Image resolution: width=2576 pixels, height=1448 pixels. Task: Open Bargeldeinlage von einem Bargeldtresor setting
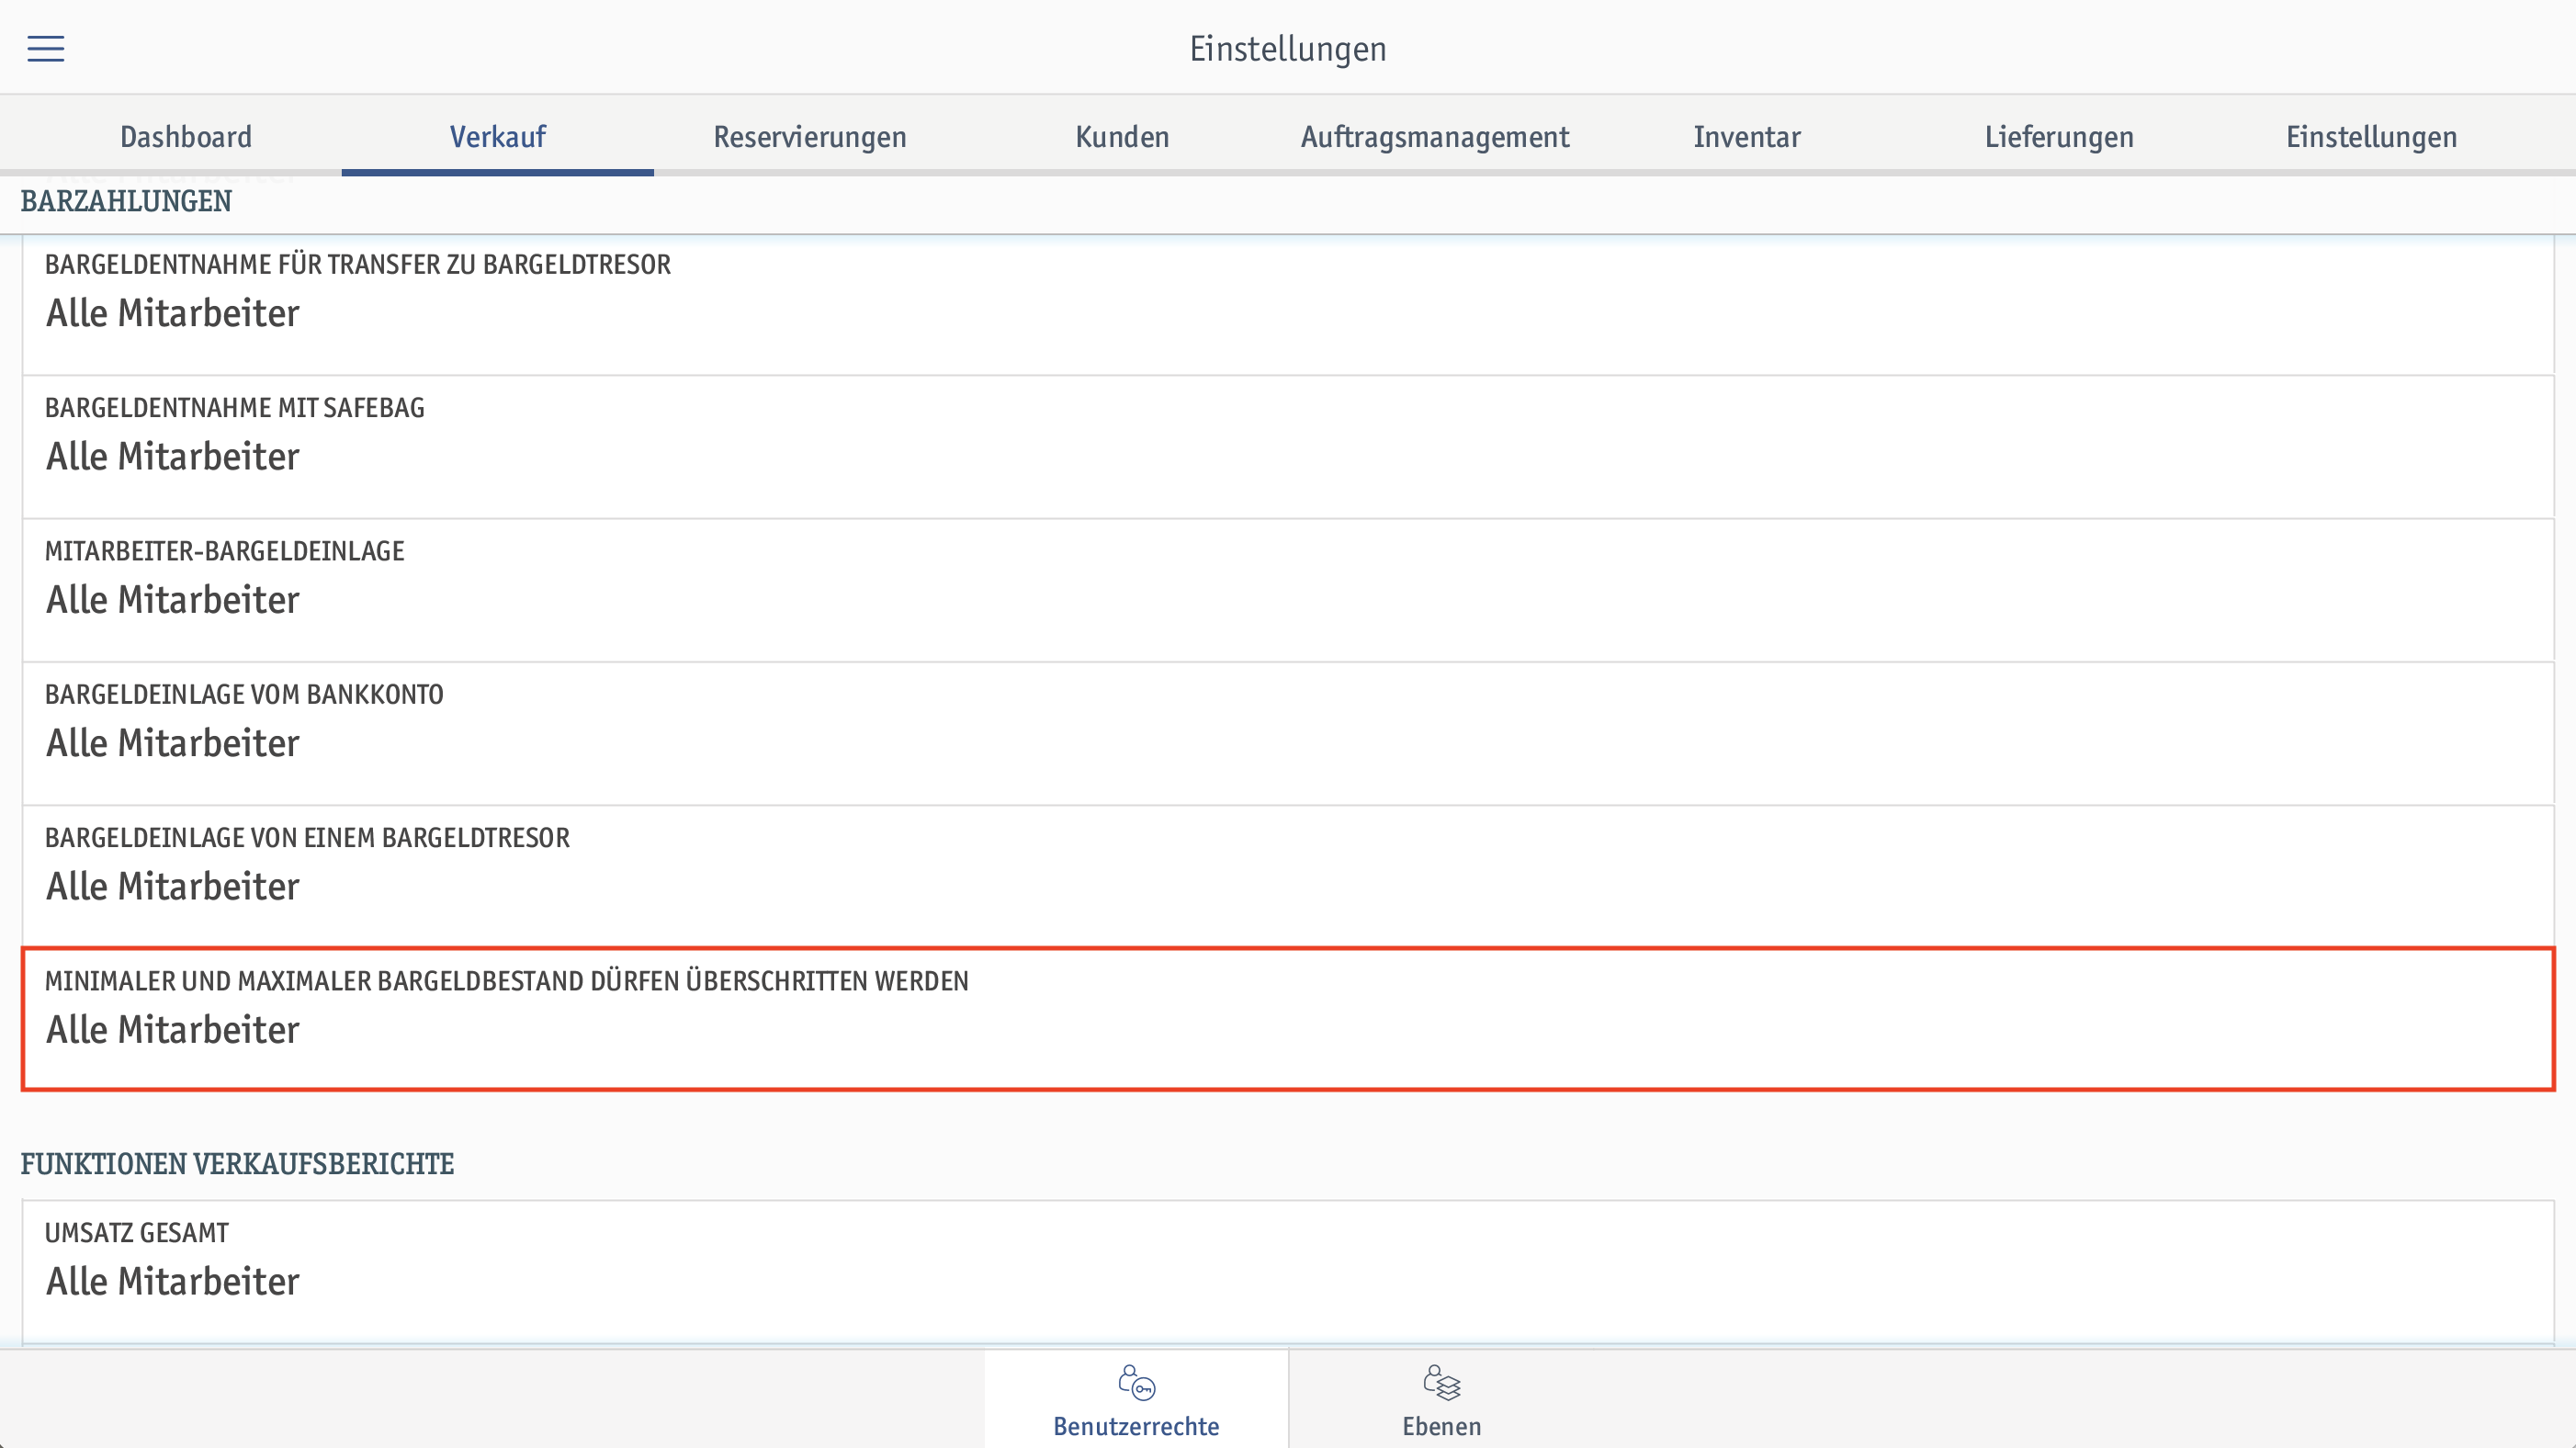point(1288,876)
